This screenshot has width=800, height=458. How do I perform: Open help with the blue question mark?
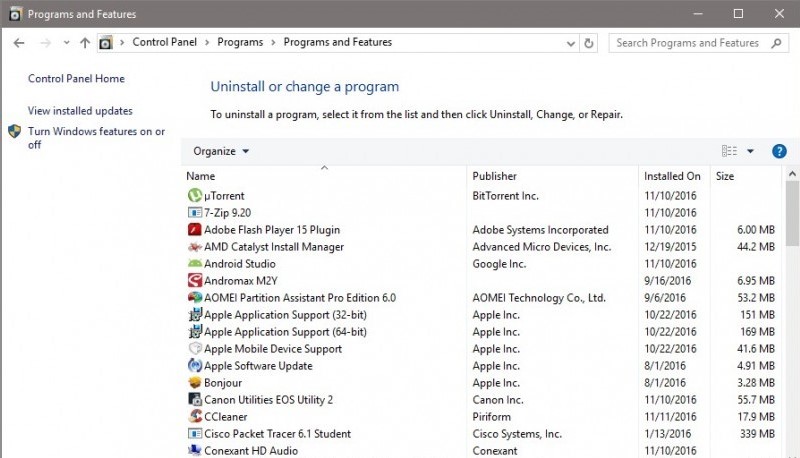(x=779, y=151)
